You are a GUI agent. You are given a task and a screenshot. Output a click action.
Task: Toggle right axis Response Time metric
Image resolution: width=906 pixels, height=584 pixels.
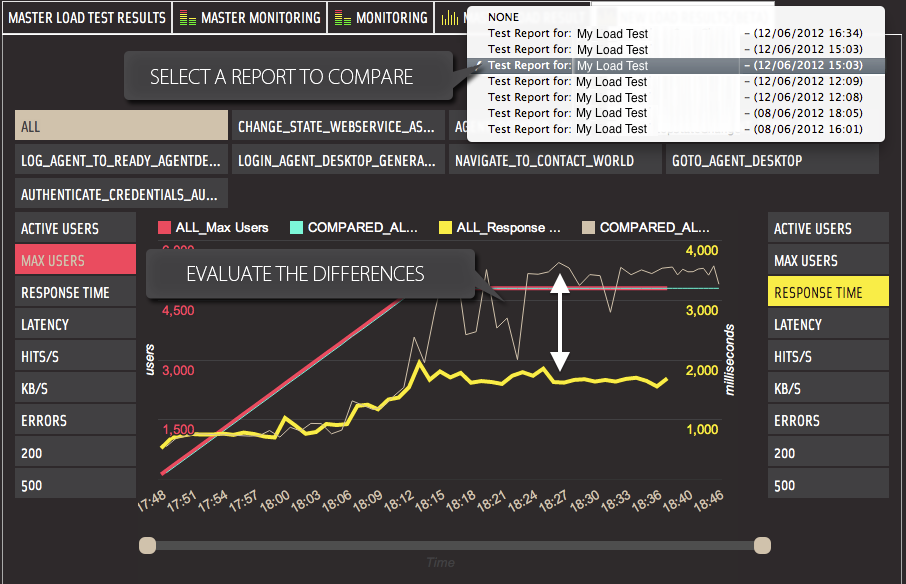(828, 292)
